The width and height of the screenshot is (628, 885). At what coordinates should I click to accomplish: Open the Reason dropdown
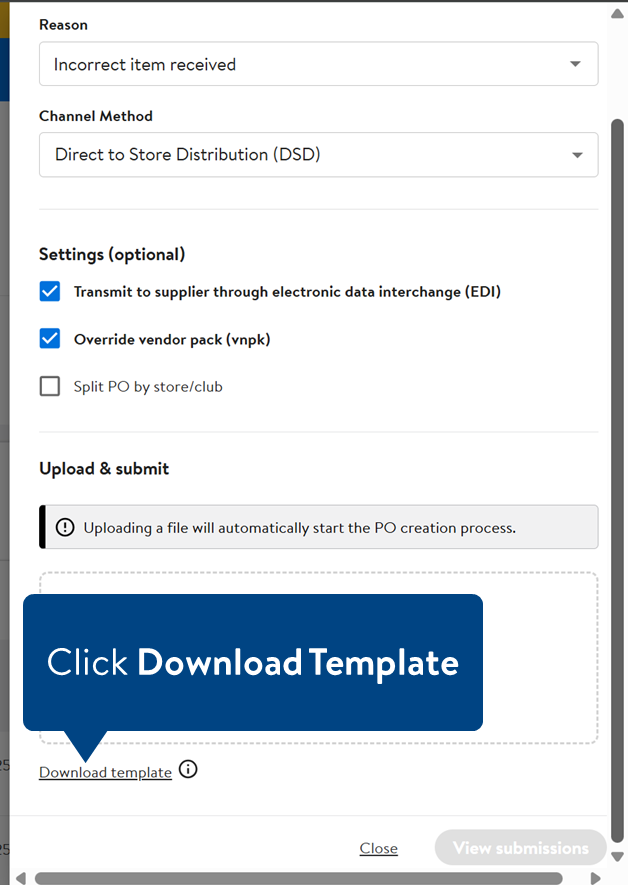[x=318, y=64]
